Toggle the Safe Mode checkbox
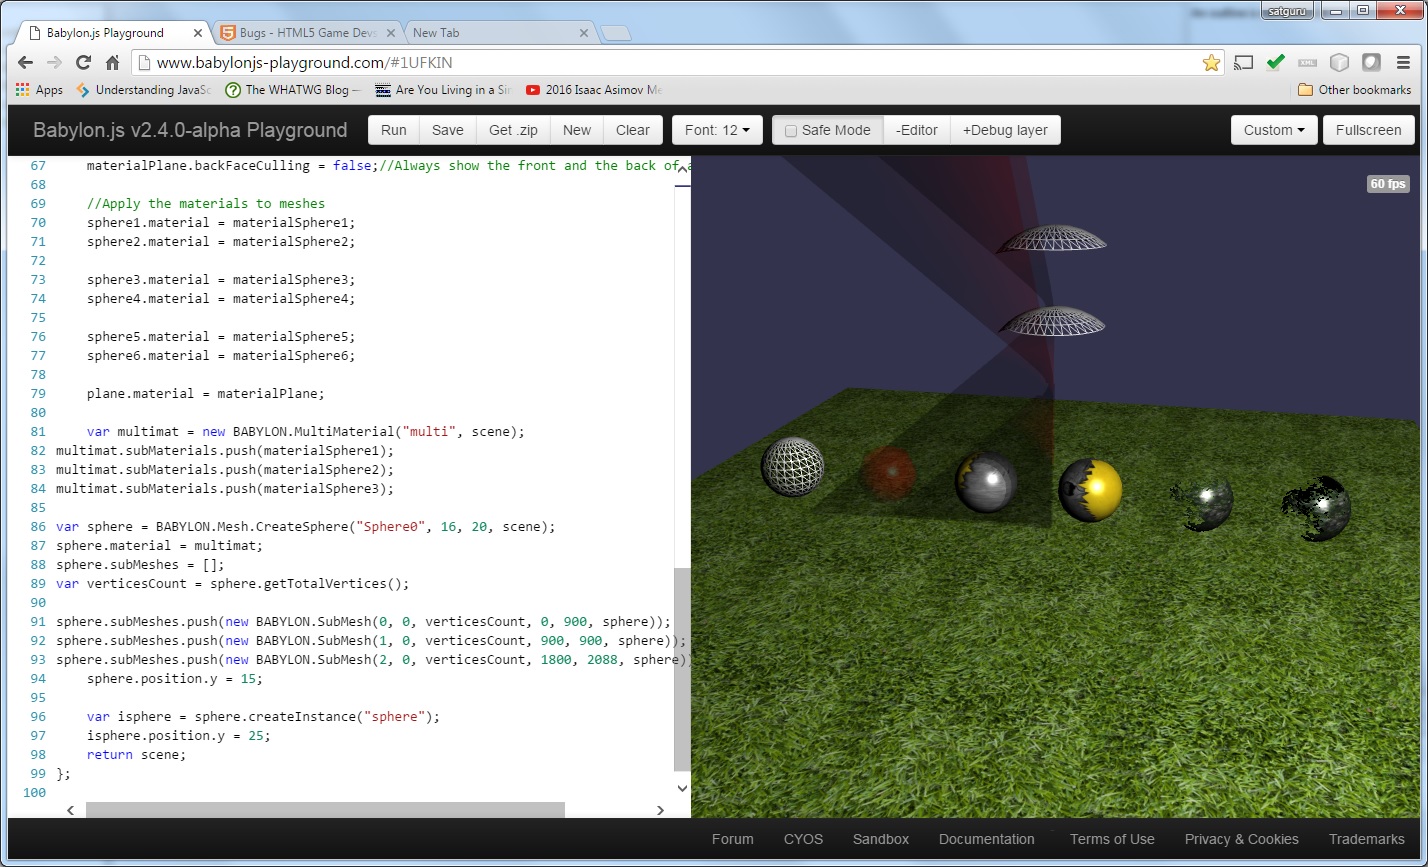Viewport: 1428px width, 867px height. [x=790, y=131]
